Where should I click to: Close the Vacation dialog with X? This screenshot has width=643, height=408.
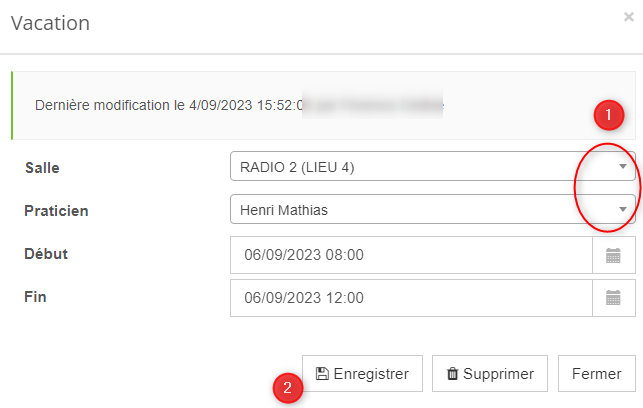pyautogui.click(x=628, y=17)
